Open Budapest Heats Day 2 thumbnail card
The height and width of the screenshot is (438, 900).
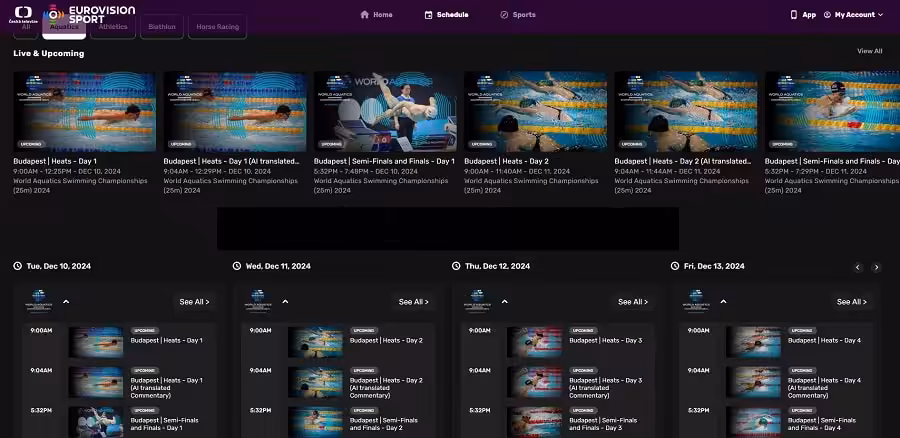(536, 111)
